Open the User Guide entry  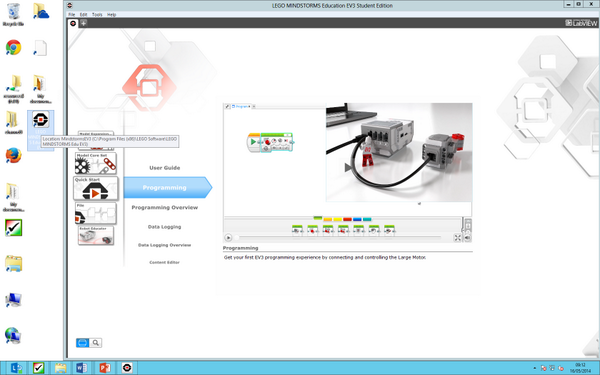click(x=165, y=168)
